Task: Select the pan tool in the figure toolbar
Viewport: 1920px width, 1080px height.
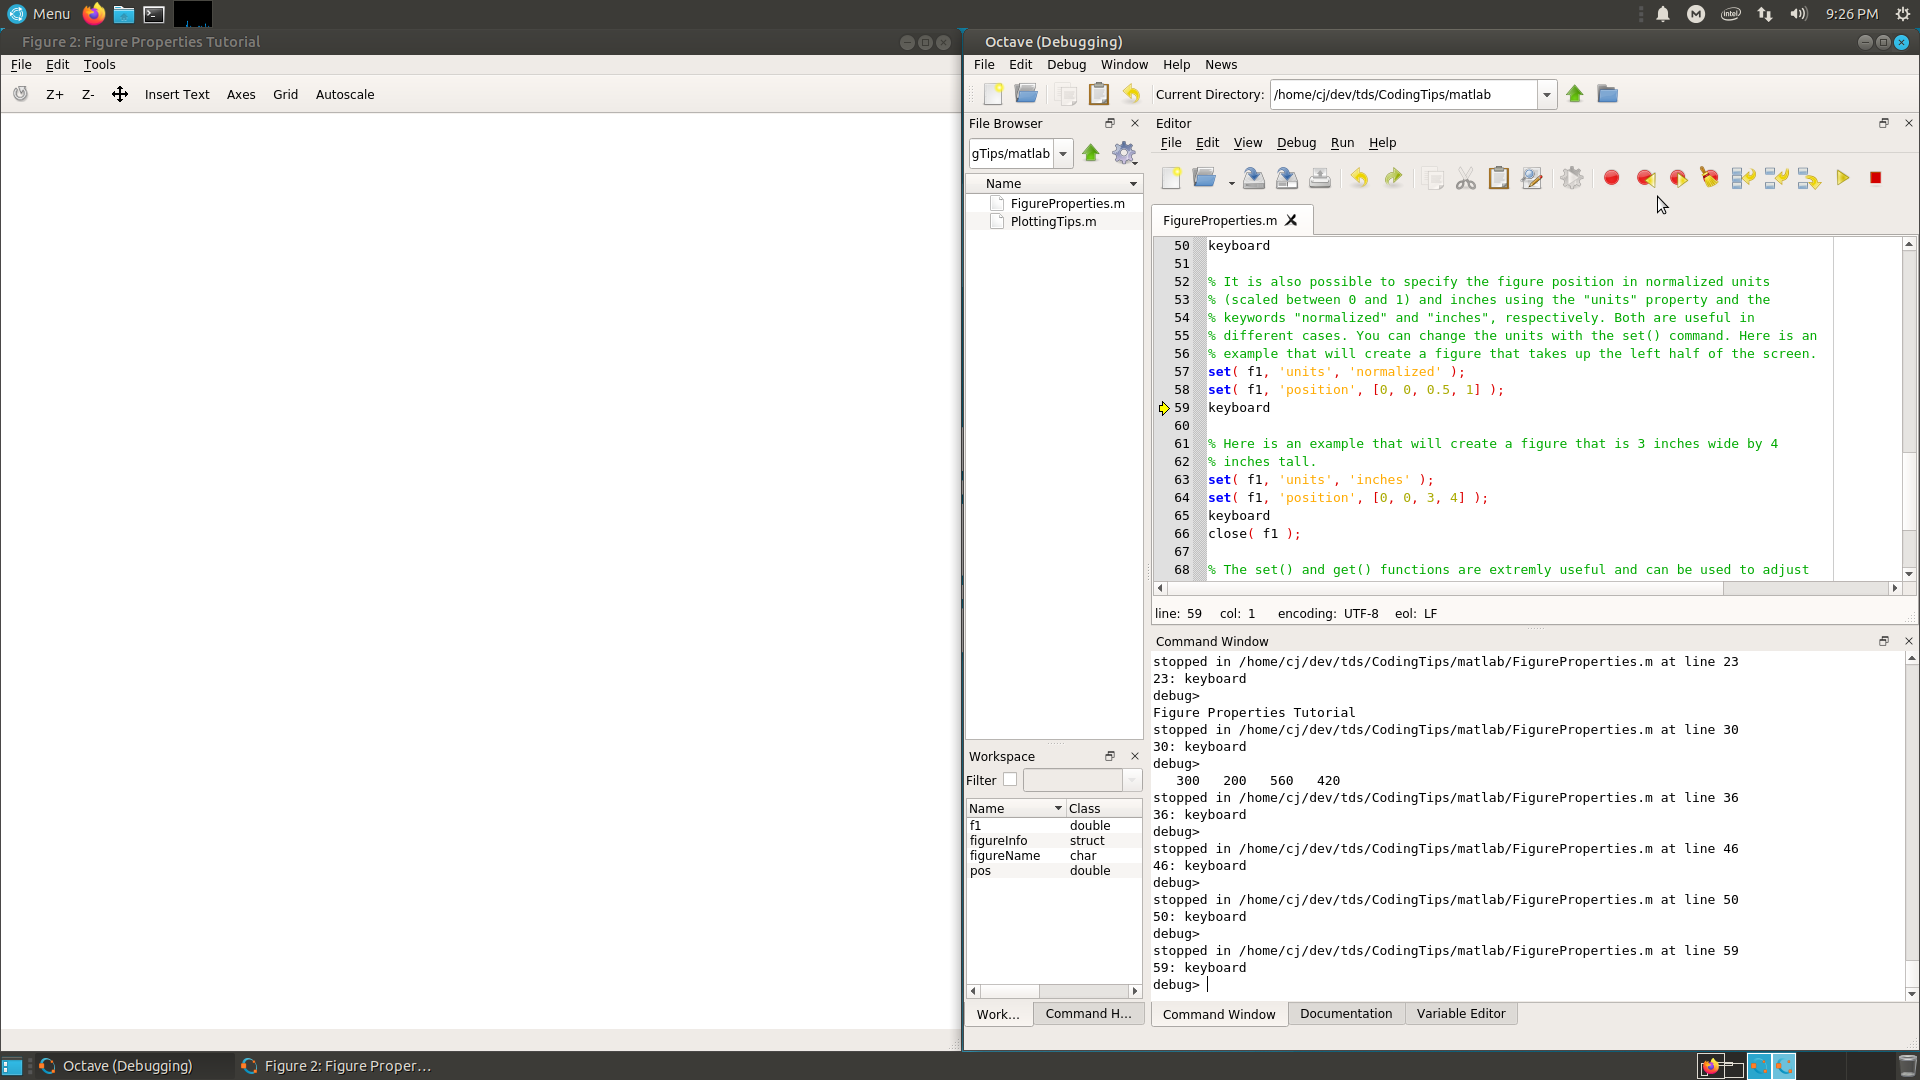Action: pyautogui.click(x=120, y=94)
